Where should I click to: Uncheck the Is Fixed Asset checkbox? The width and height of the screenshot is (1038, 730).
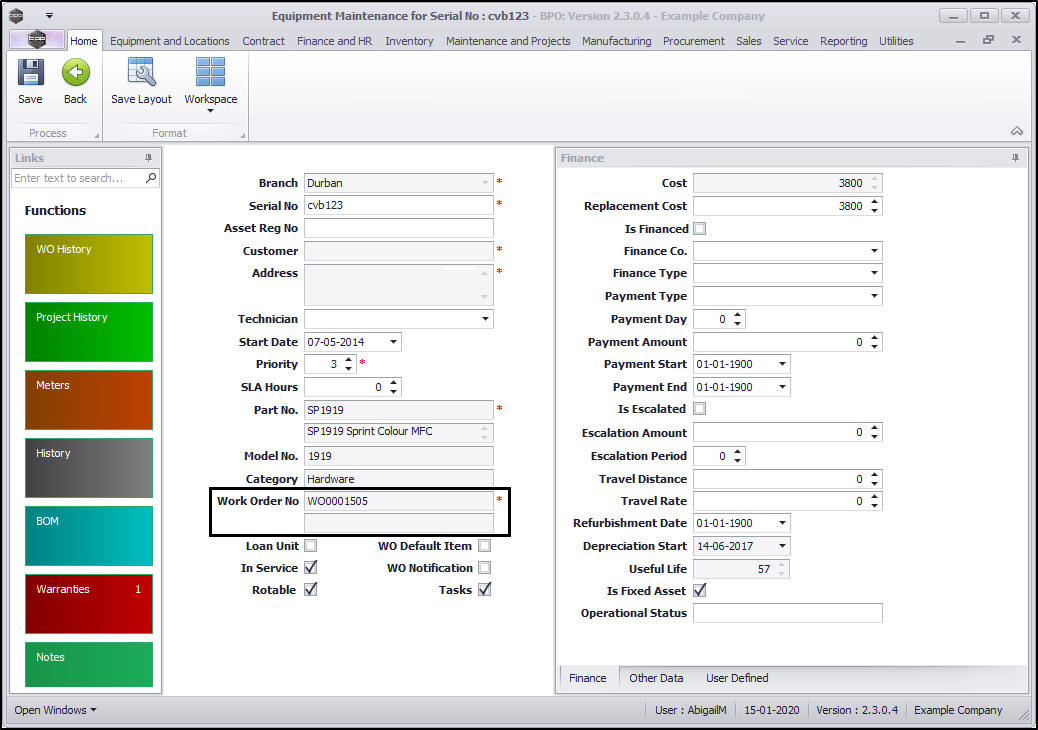(x=699, y=591)
